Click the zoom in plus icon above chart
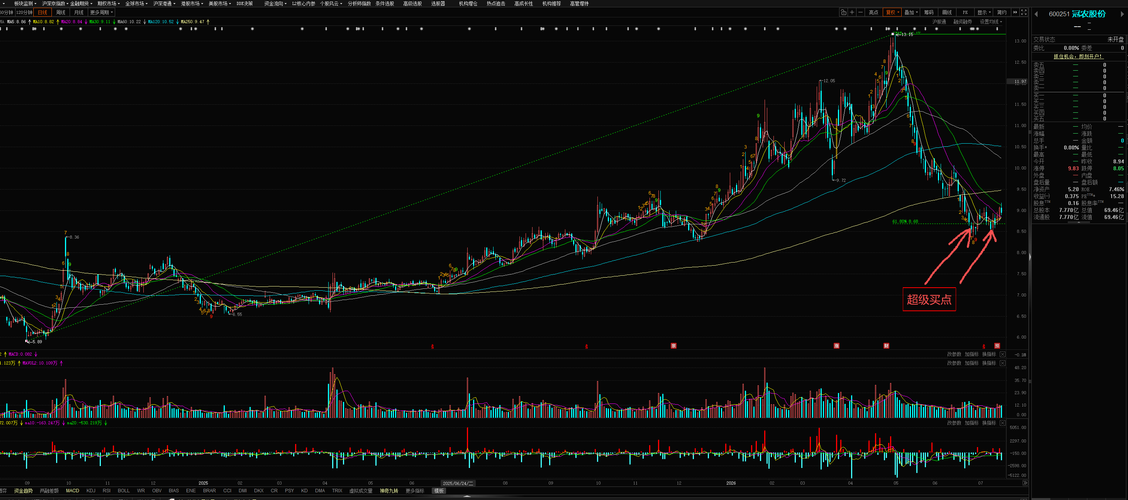This screenshot has height=500, width=1128. (x=852, y=12)
